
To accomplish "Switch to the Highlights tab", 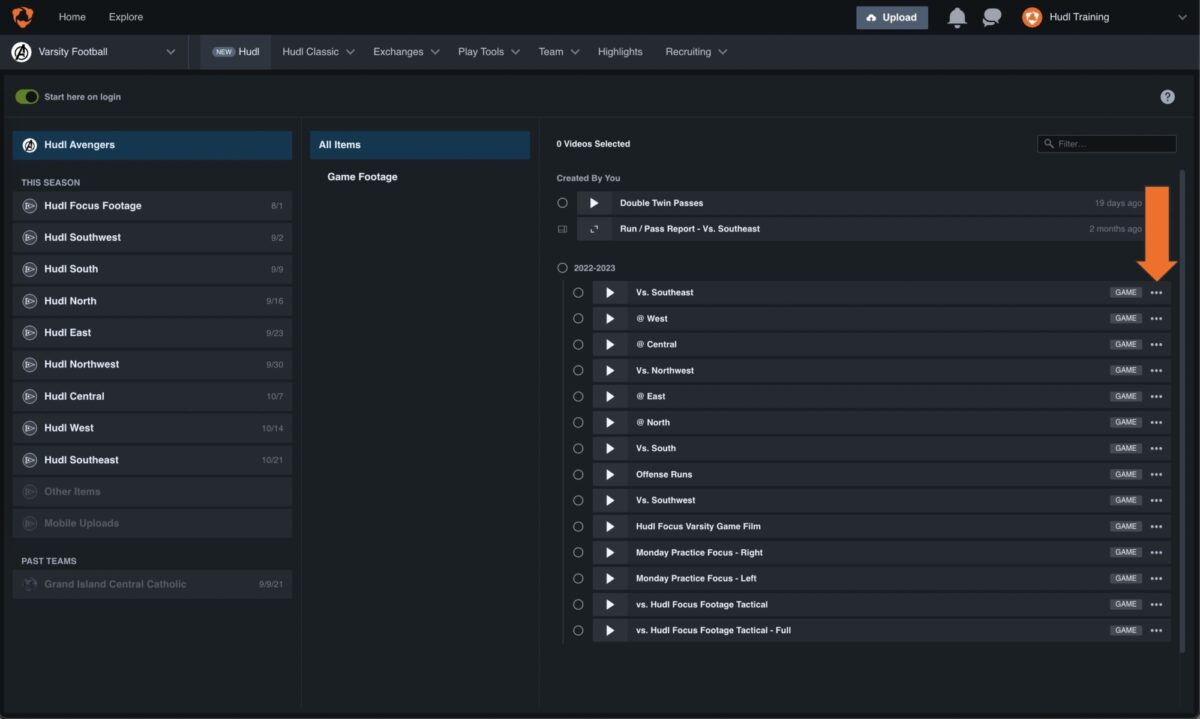I will pyautogui.click(x=620, y=51).
